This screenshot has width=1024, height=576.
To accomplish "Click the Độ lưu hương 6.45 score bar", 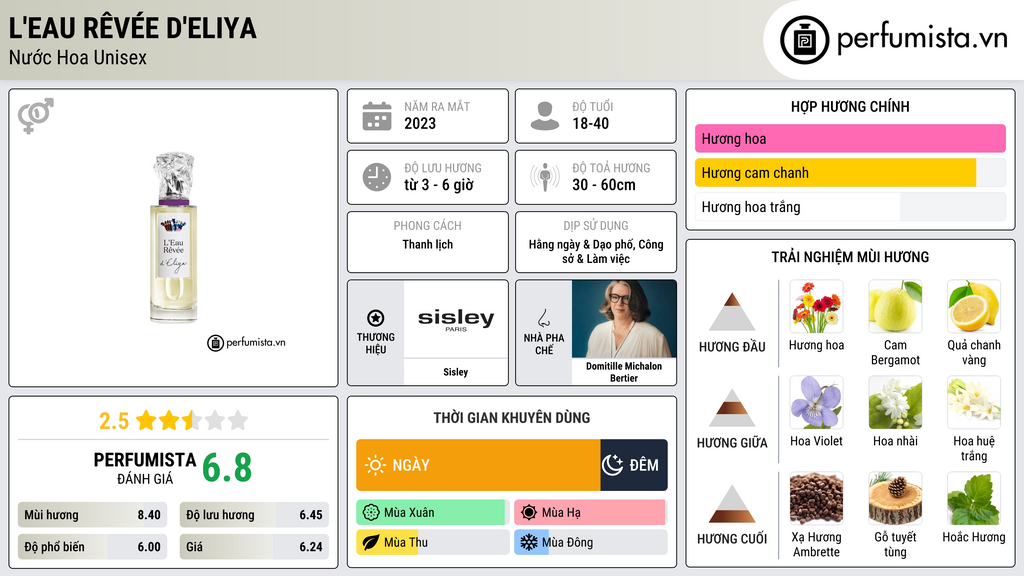I will pyautogui.click(x=254, y=515).
